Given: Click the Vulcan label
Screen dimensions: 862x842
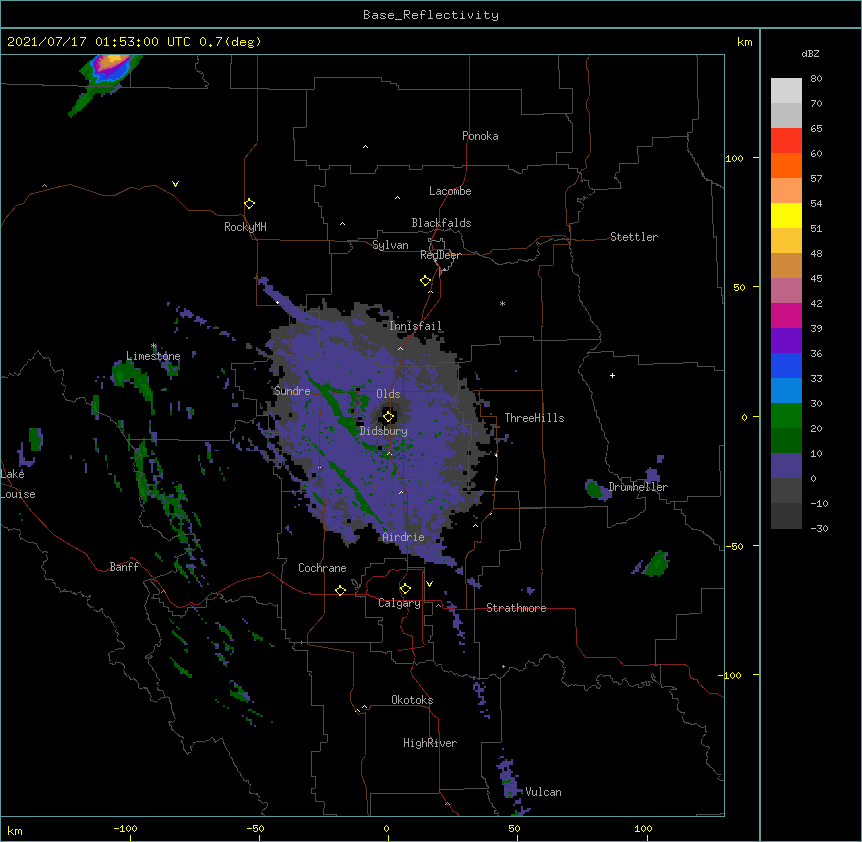Looking at the screenshot, I should [x=543, y=792].
